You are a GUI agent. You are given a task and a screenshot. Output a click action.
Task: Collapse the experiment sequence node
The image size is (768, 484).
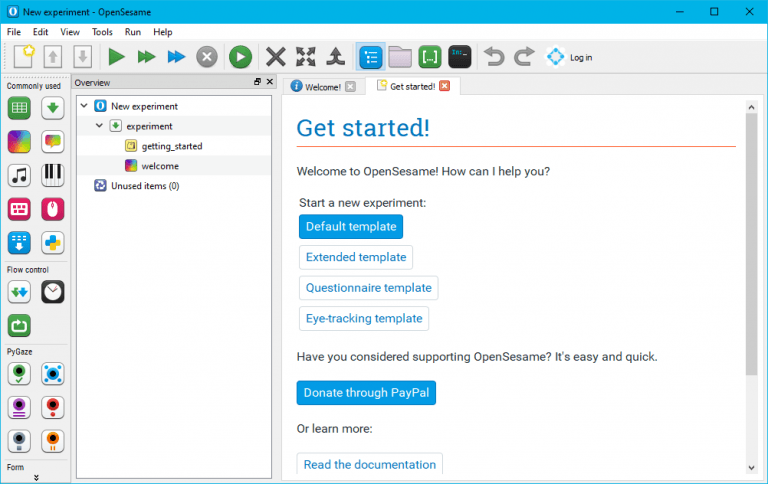[x=99, y=126]
